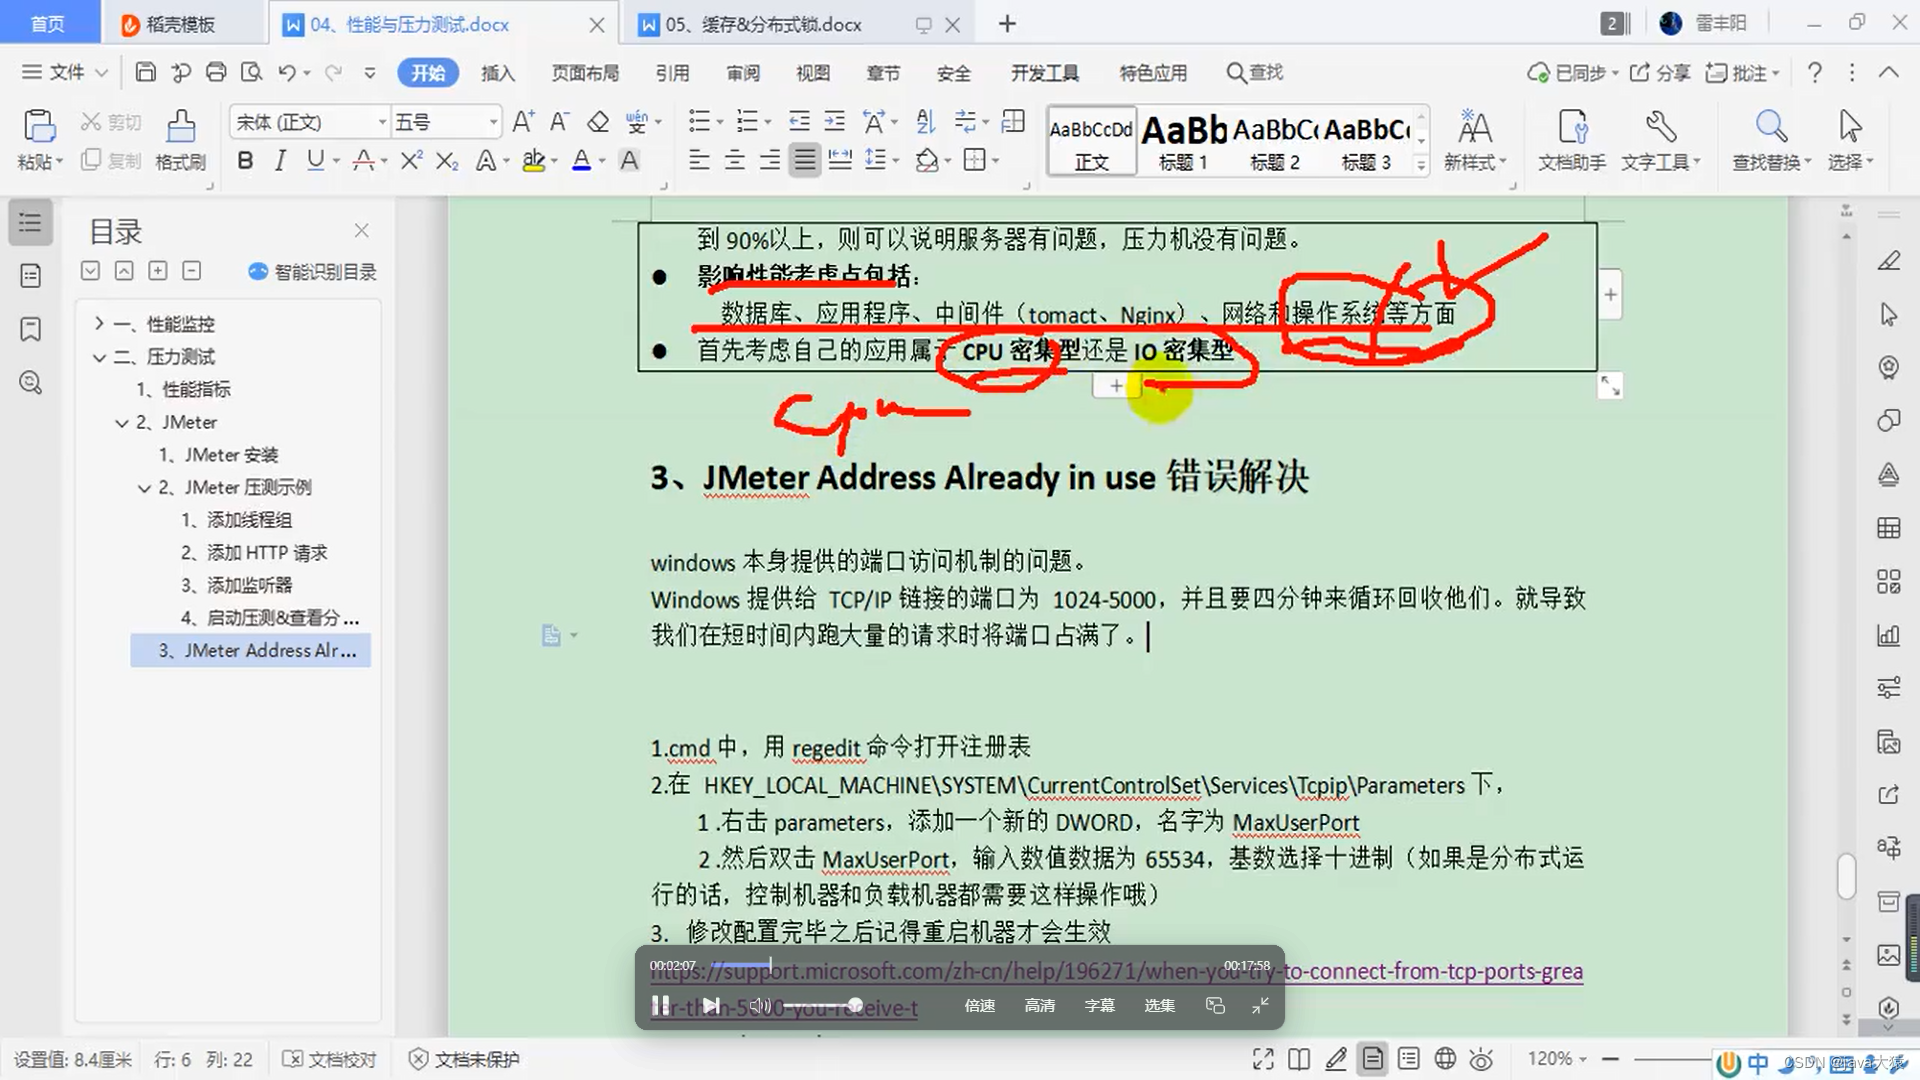
Task: Toggle the outline navigation pane icon
Action: (30, 222)
